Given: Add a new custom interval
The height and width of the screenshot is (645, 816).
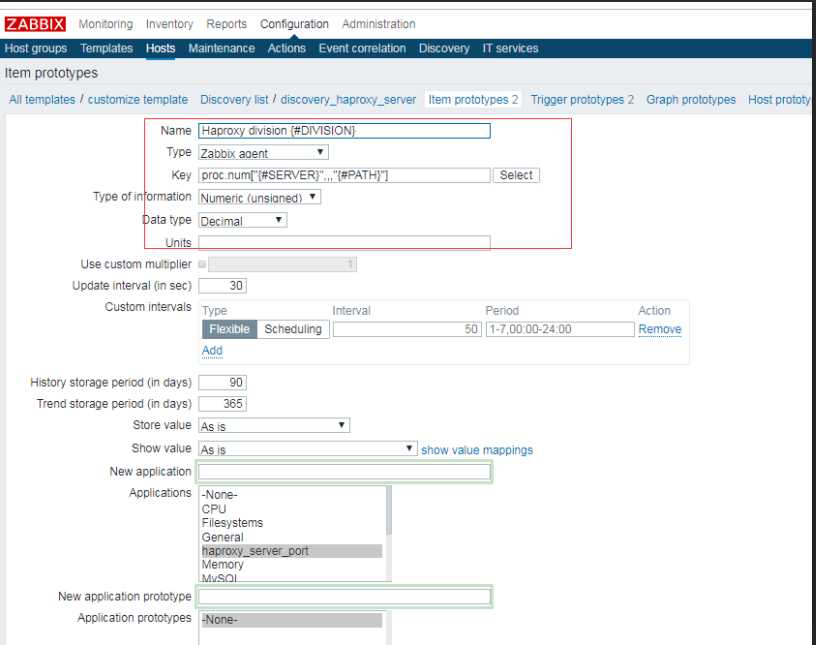Looking at the screenshot, I should click(x=212, y=350).
